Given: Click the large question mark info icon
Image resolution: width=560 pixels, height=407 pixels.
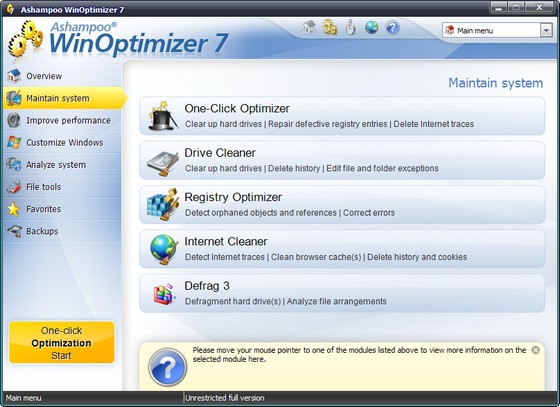Looking at the screenshot, I should tap(168, 367).
